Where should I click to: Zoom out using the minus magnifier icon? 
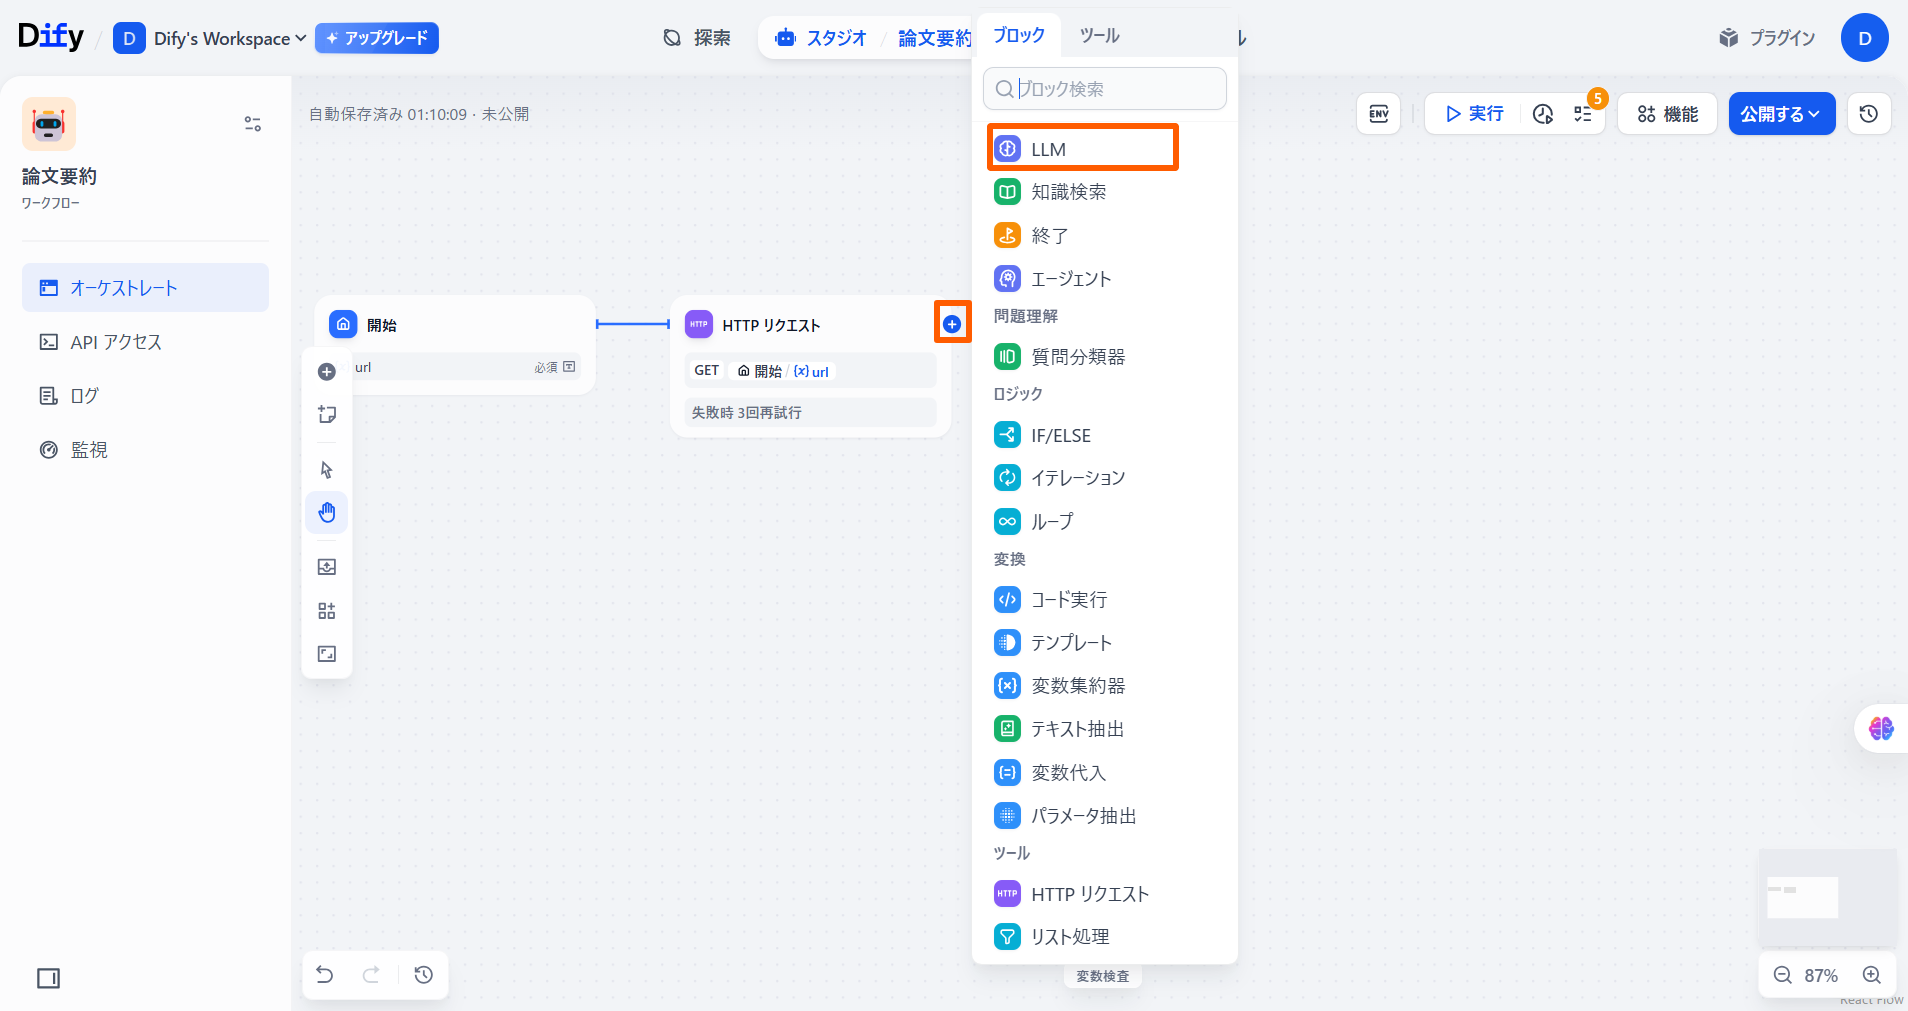[1782, 975]
